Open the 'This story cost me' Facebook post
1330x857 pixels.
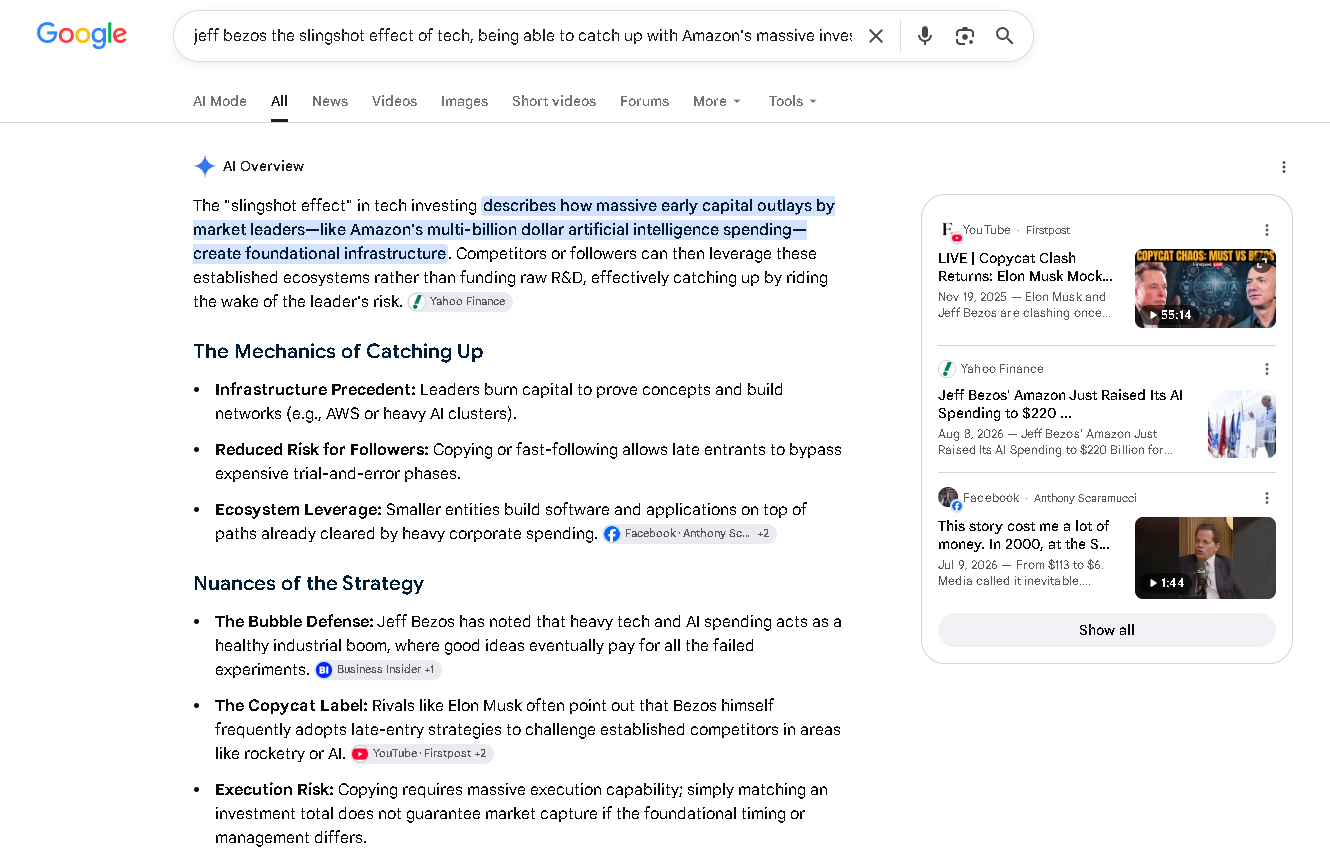pyautogui.click(x=1024, y=535)
